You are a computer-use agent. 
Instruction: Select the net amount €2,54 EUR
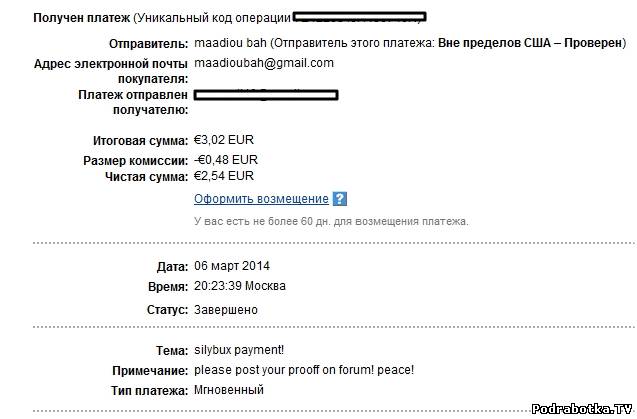(x=226, y=176)
